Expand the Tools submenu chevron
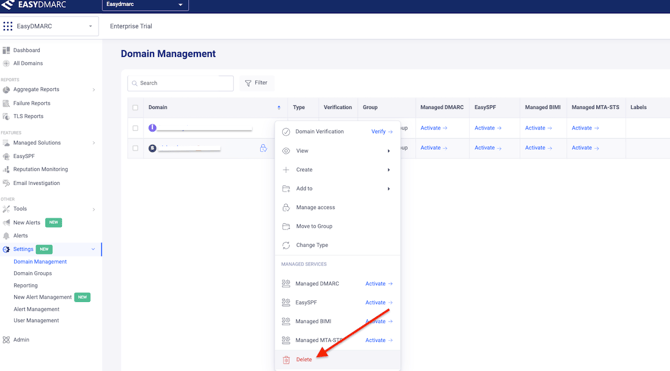This screenshot has width=670, height=371. pyautogui.click(x=94, y=209)
